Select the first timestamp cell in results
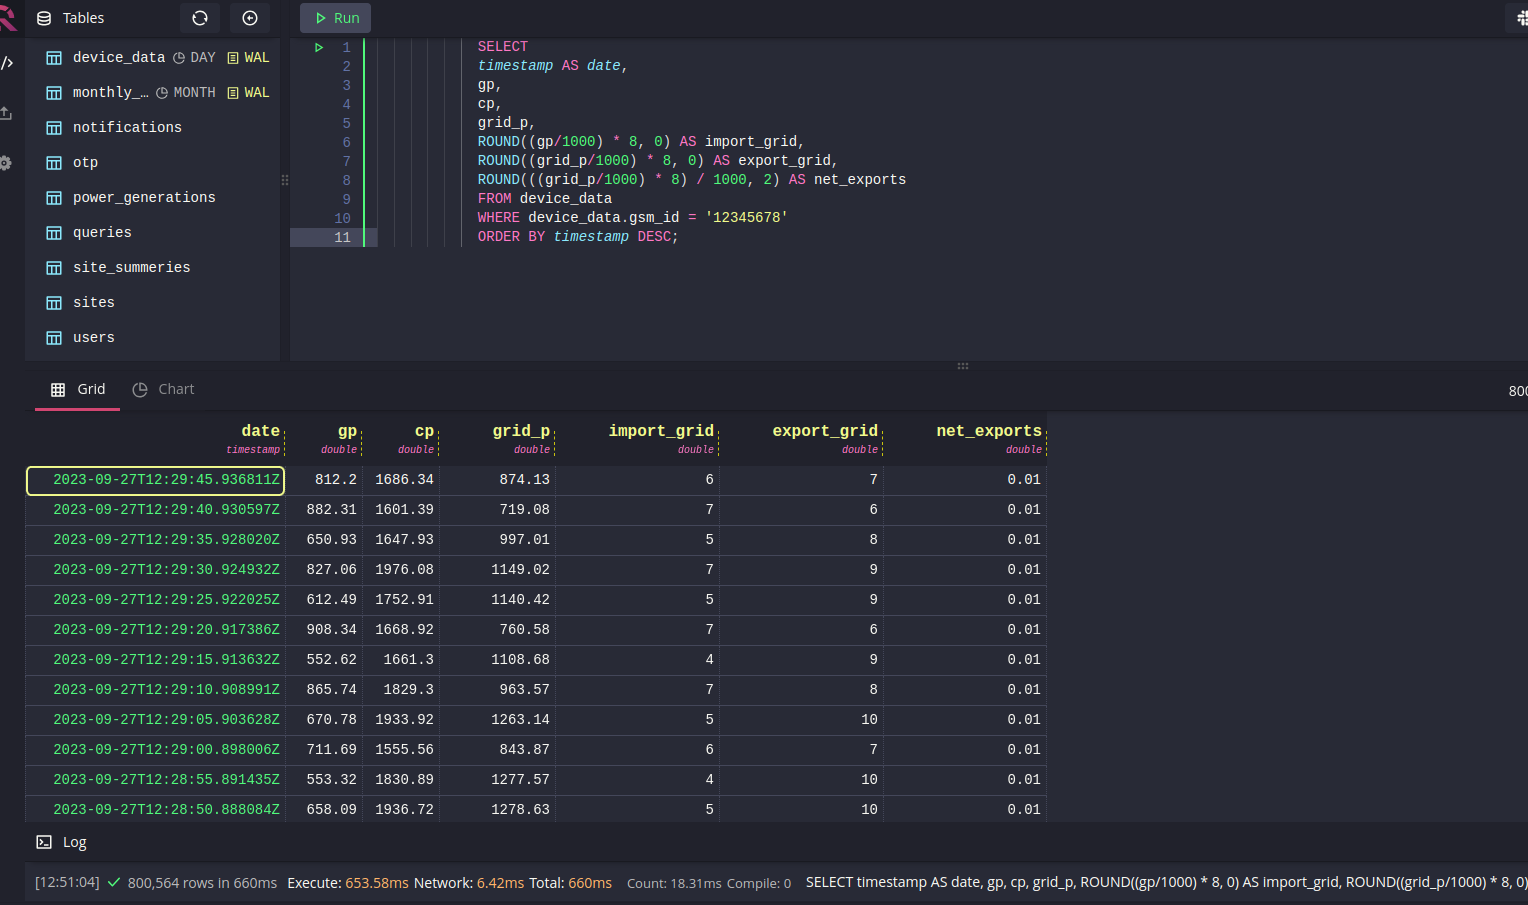Image resolution: width=1528 pixels, height=905 pixels. [155, 480]
